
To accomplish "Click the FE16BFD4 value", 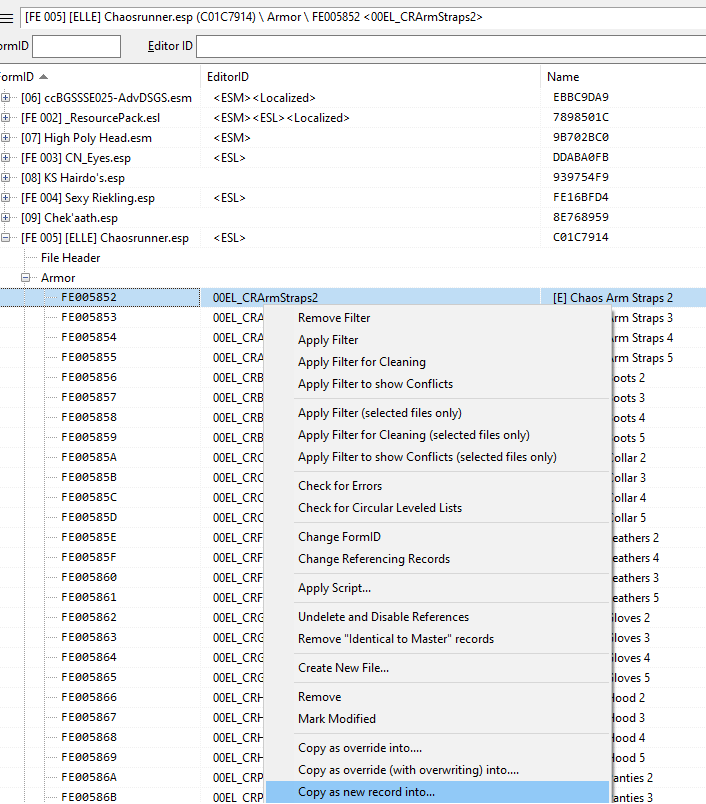I will point(581,197).
